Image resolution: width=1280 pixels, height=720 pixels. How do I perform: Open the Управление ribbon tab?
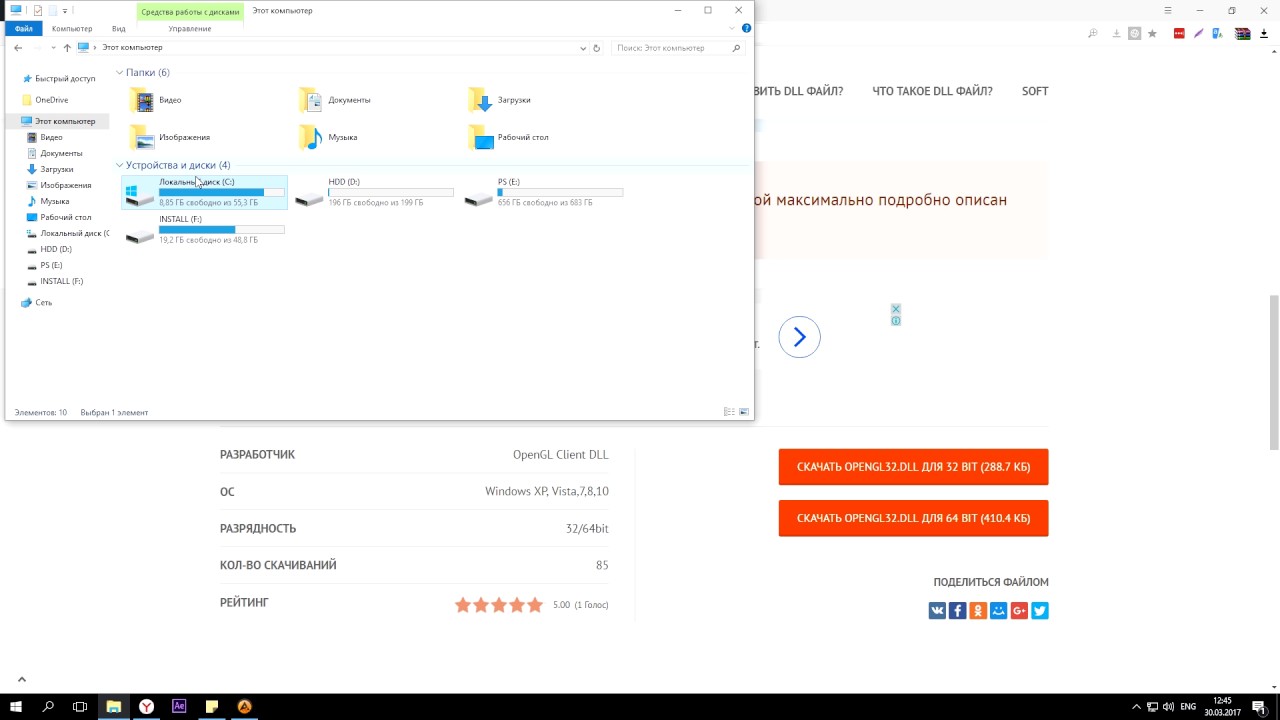coord(190,29)
